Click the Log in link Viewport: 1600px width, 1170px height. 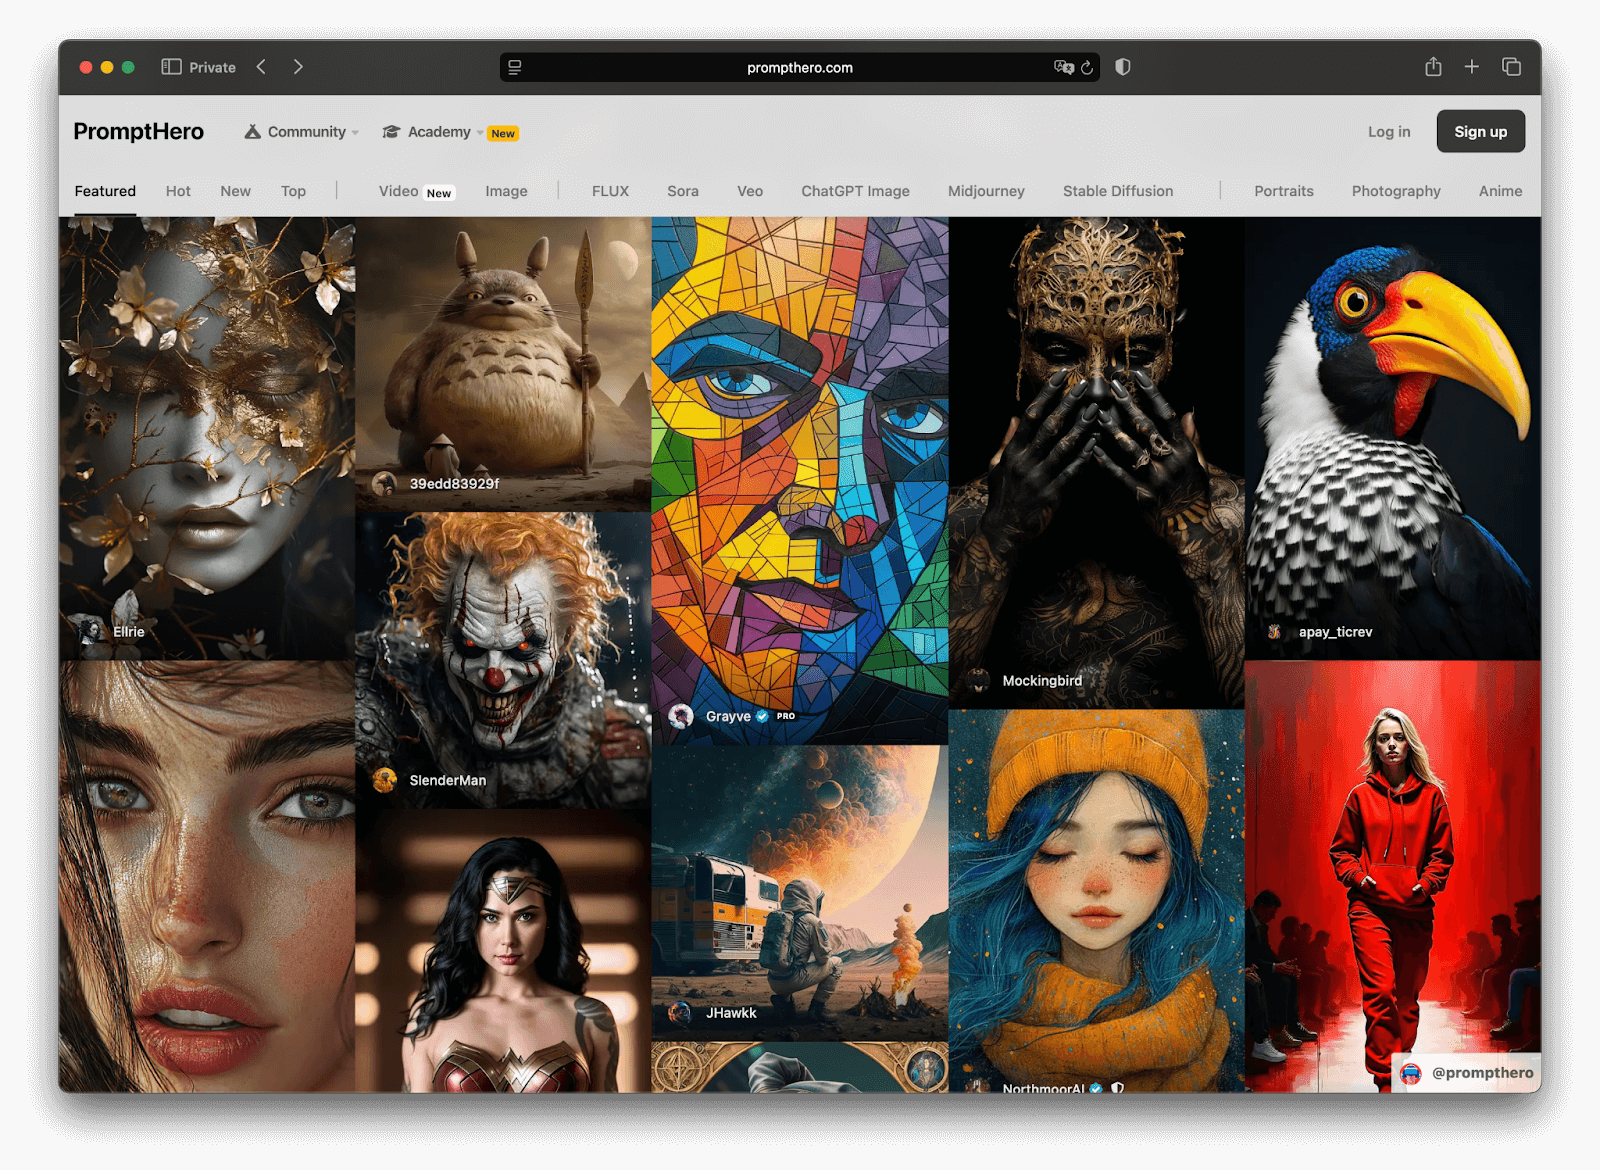(1389, 132)
